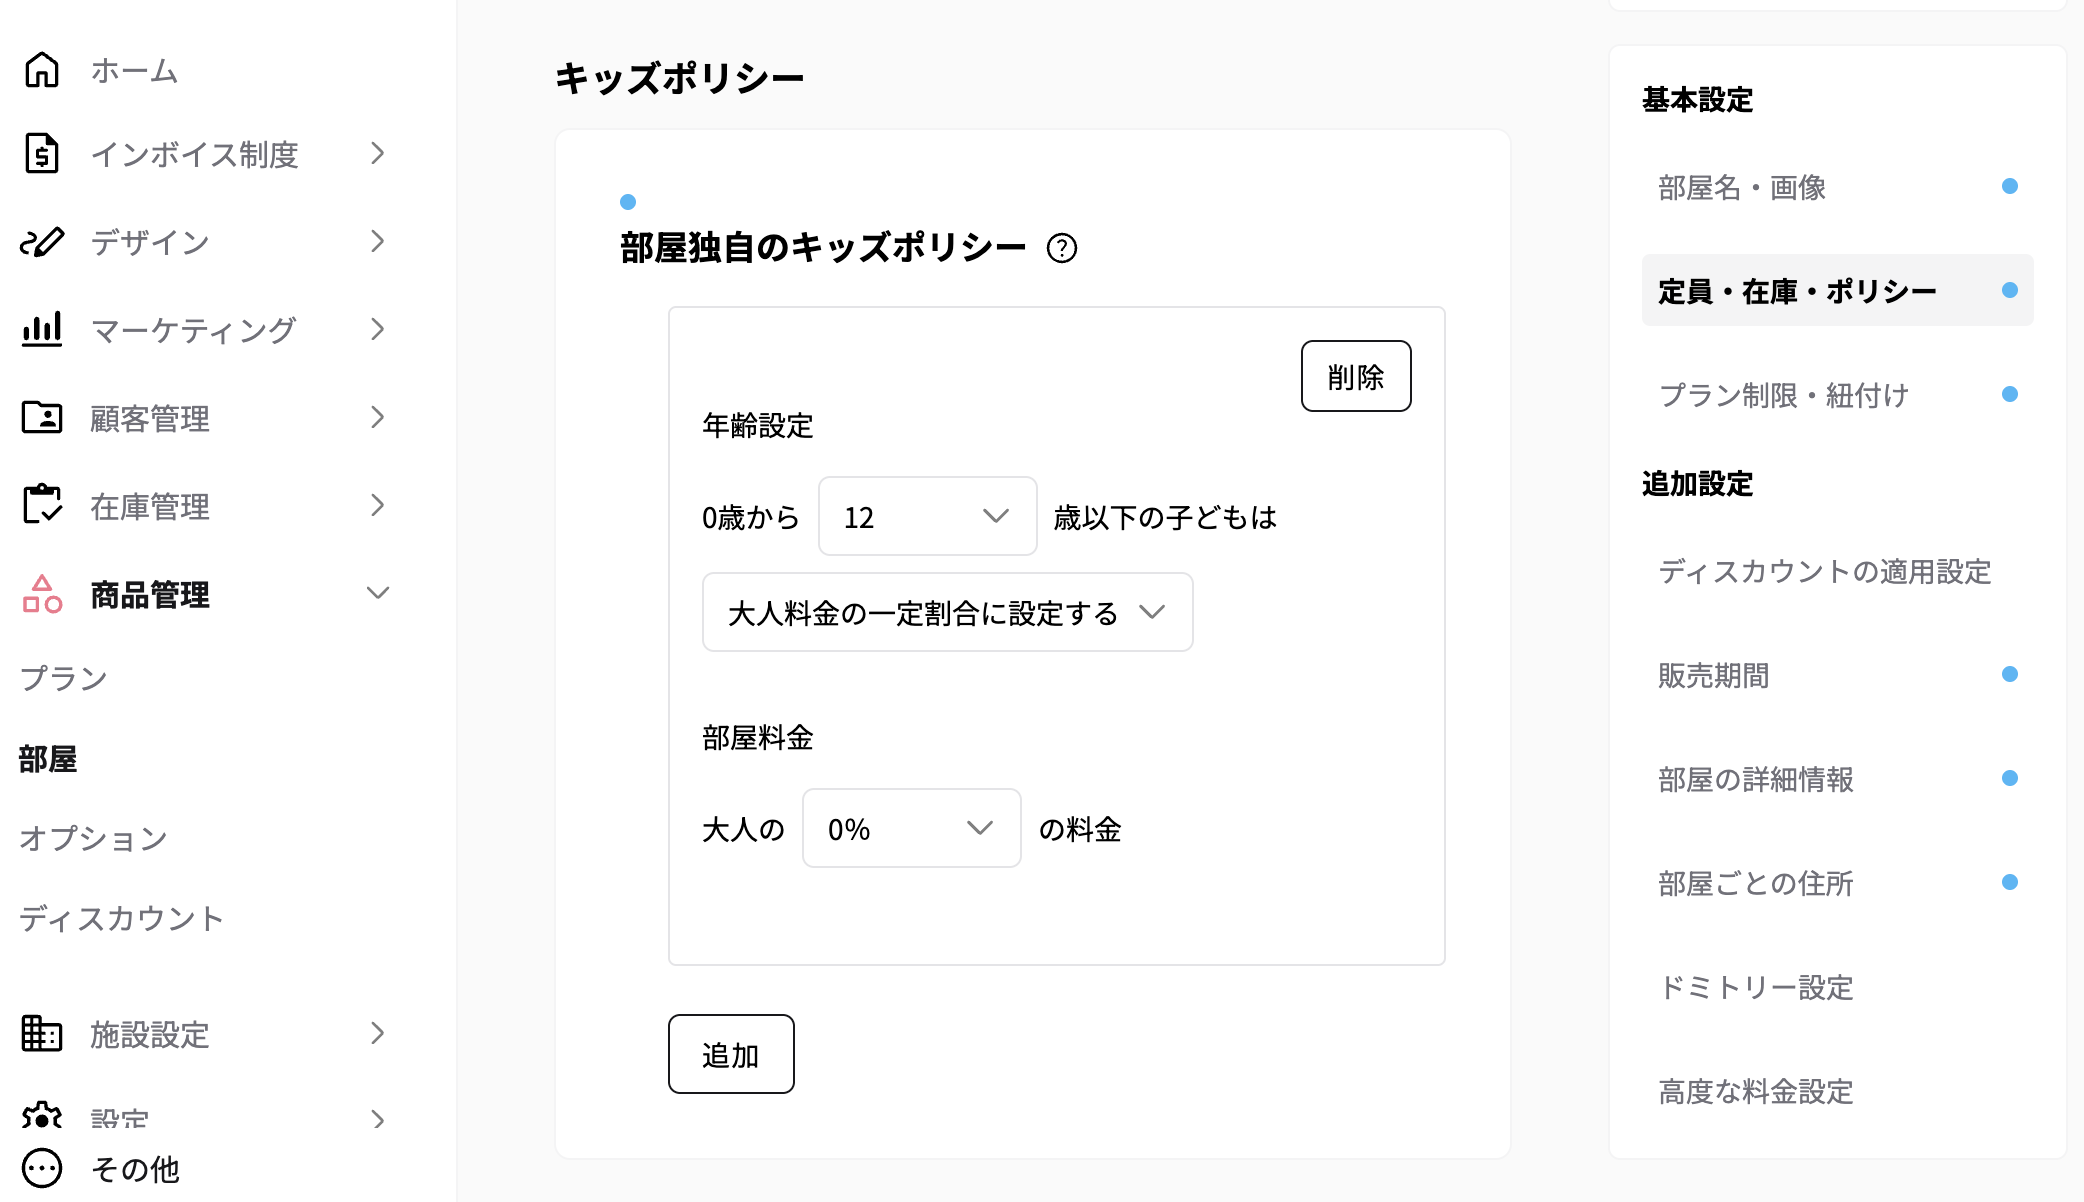Click the 商品管理 product management icon
Screen dimensions: 2084x1202
[41, 595]
